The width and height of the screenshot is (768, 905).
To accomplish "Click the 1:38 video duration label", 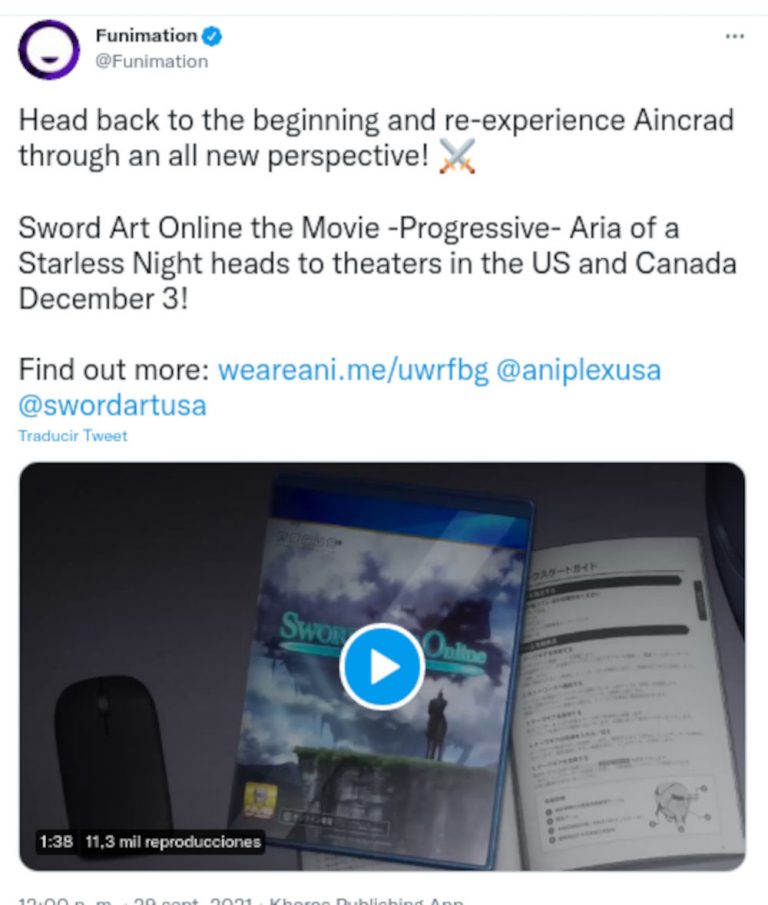I will pyautogui.click(x=56, y=842).
